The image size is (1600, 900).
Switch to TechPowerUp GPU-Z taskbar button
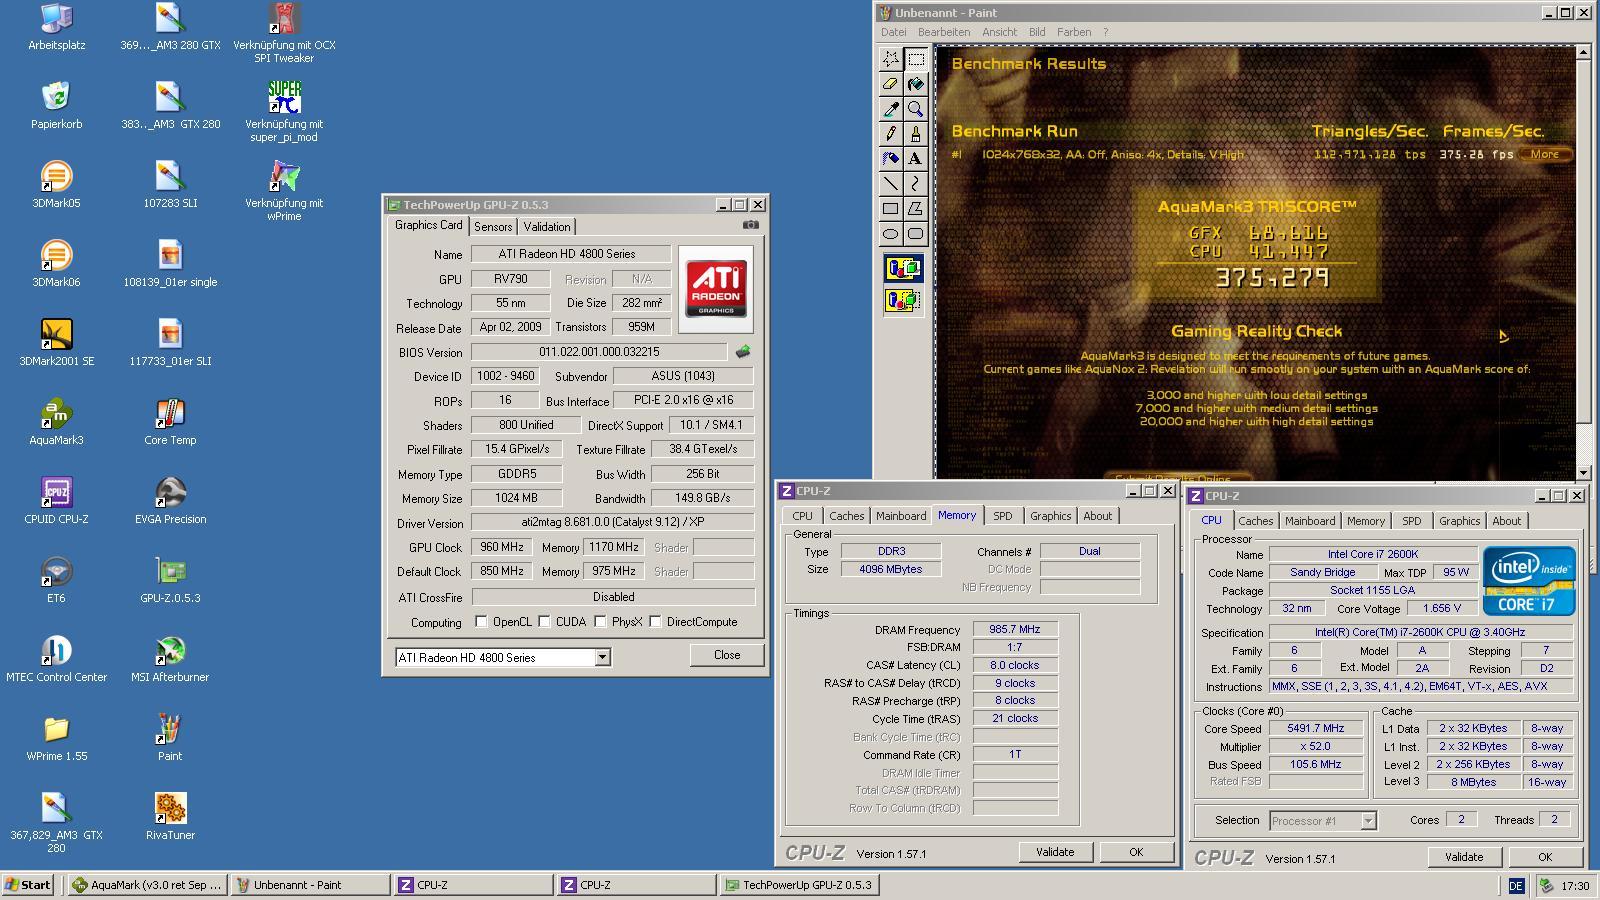click(798, 885)
